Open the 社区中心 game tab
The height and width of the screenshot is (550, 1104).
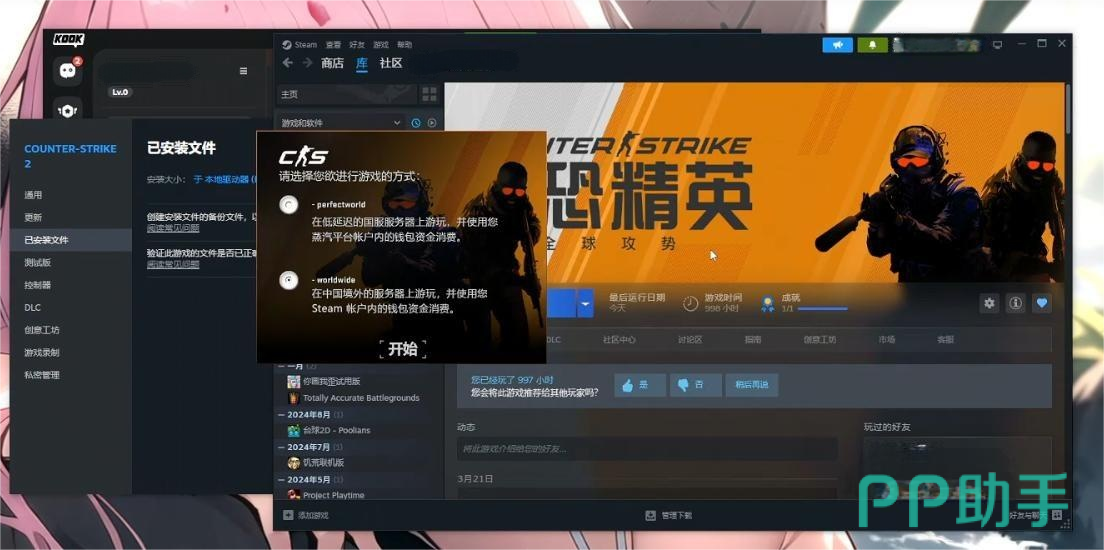pyautogui.click(x=620, y=339)
